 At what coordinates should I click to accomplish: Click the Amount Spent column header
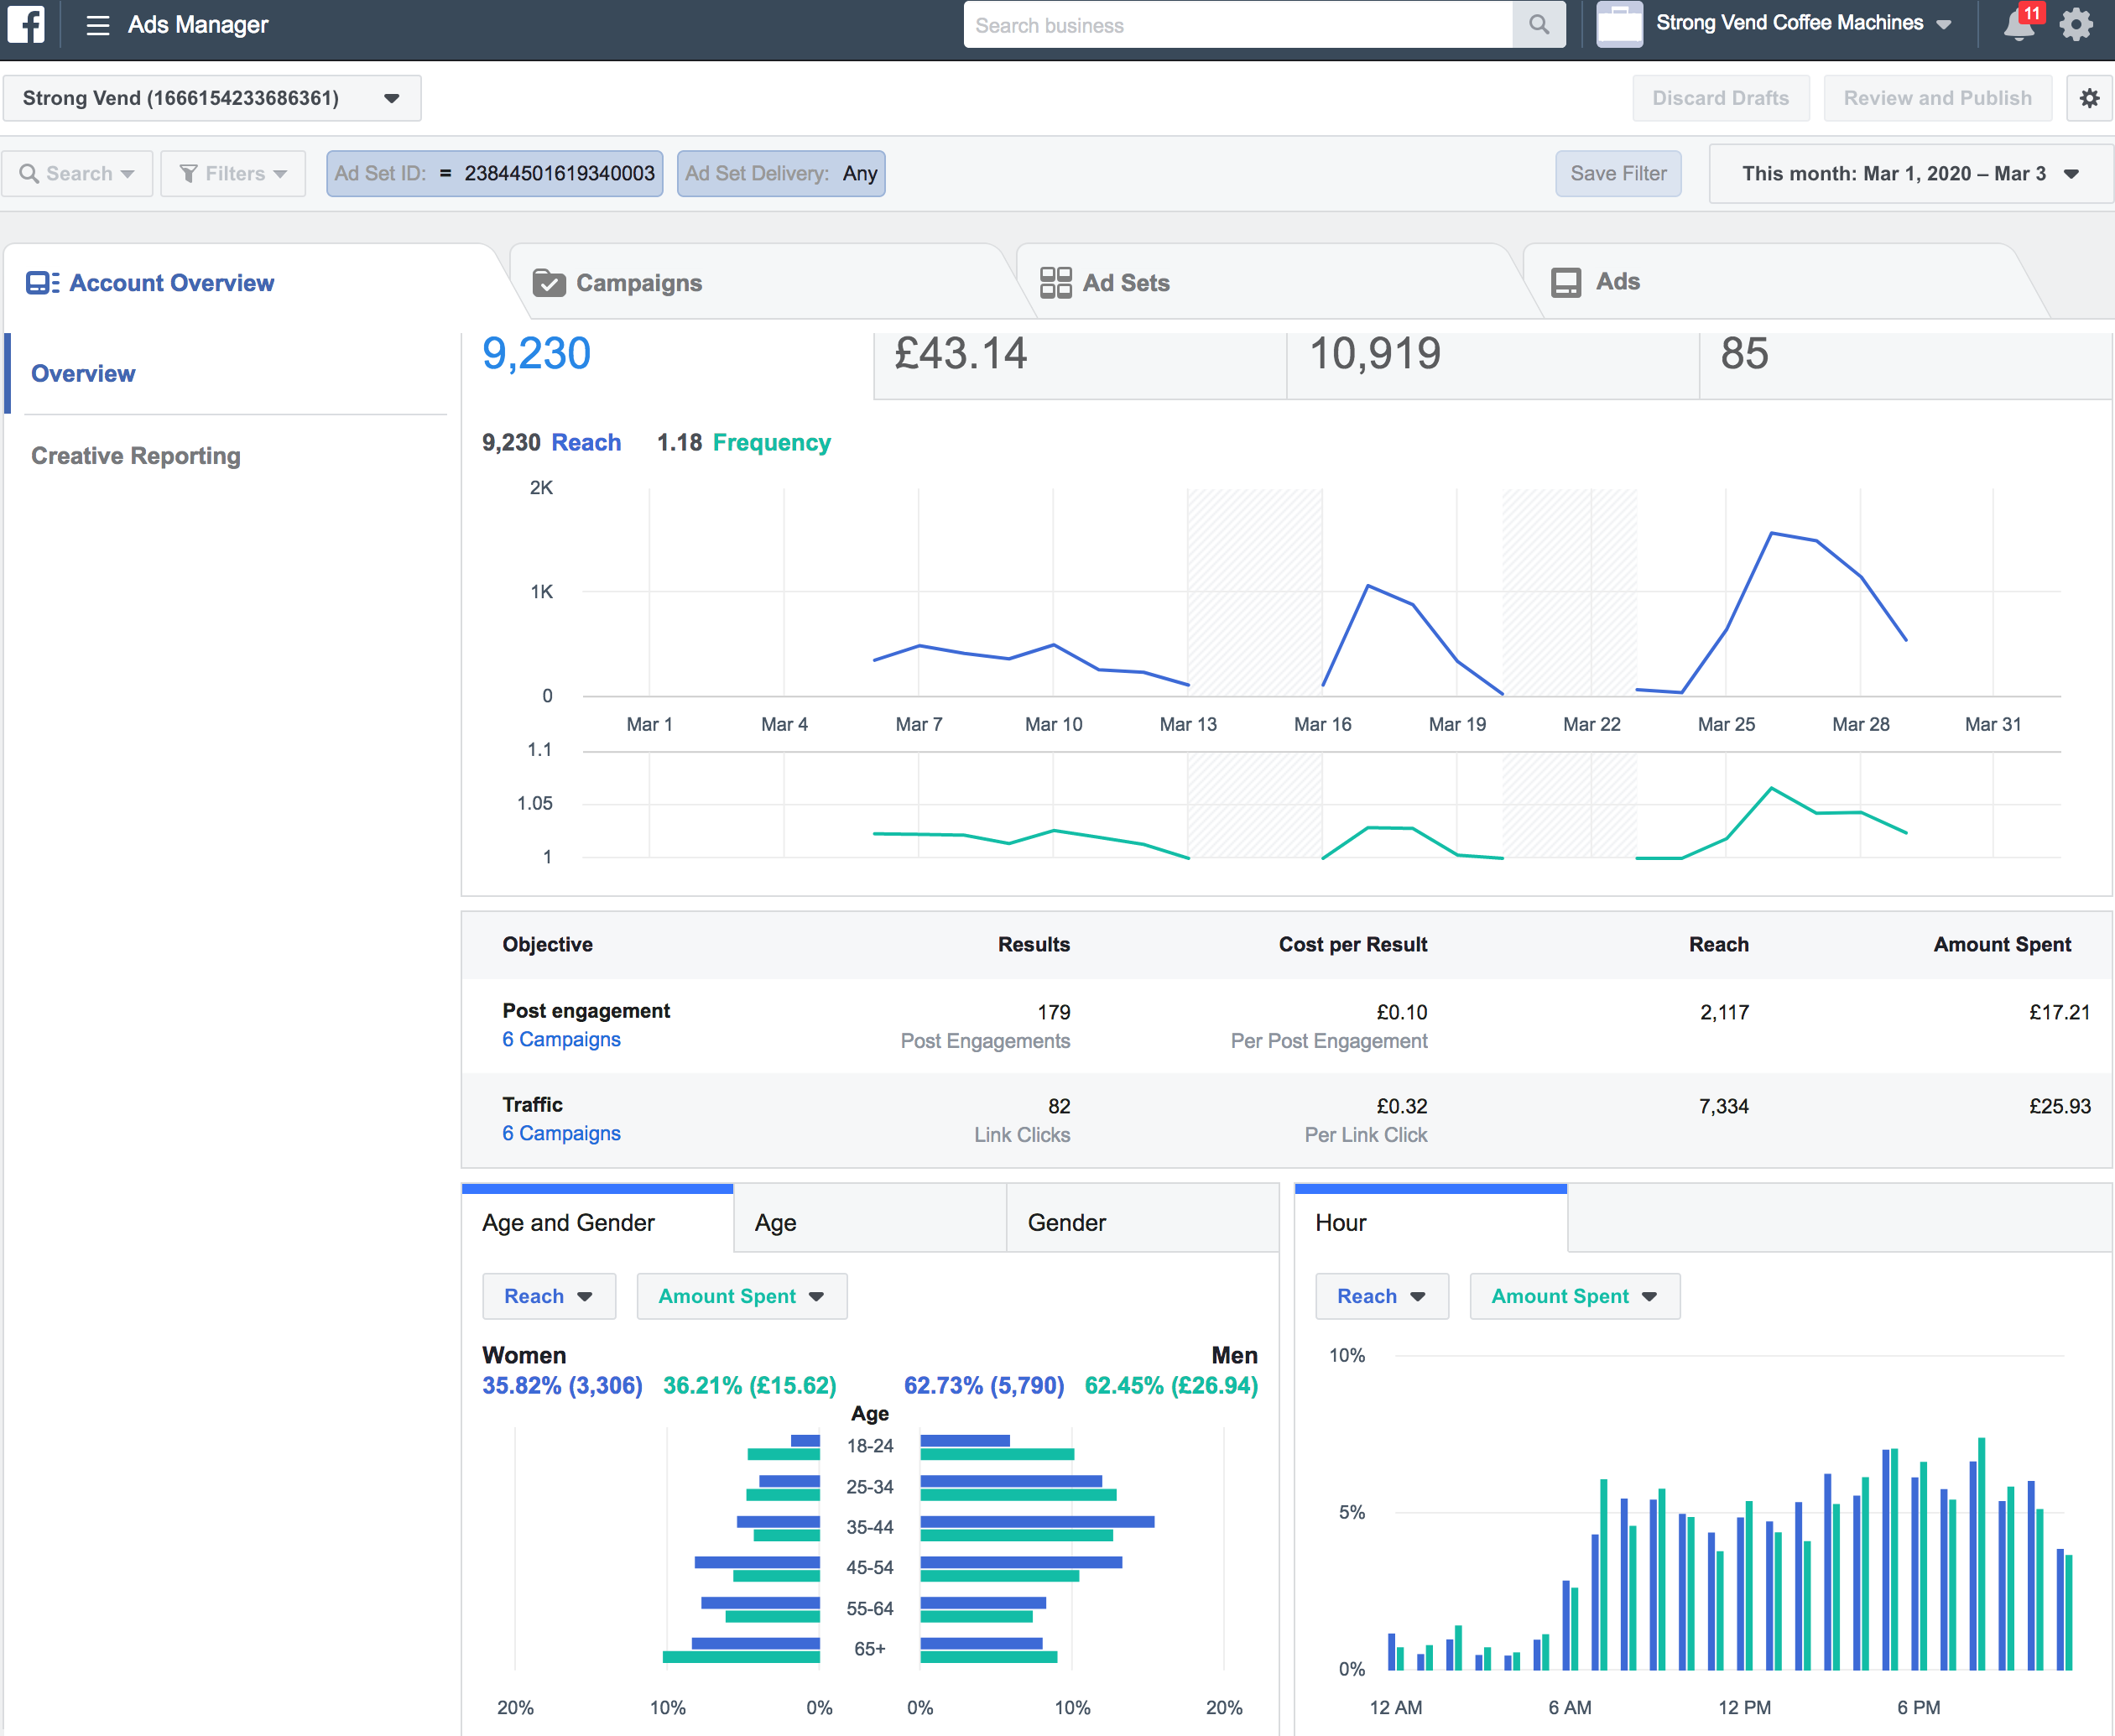[x=2002, y=945]
